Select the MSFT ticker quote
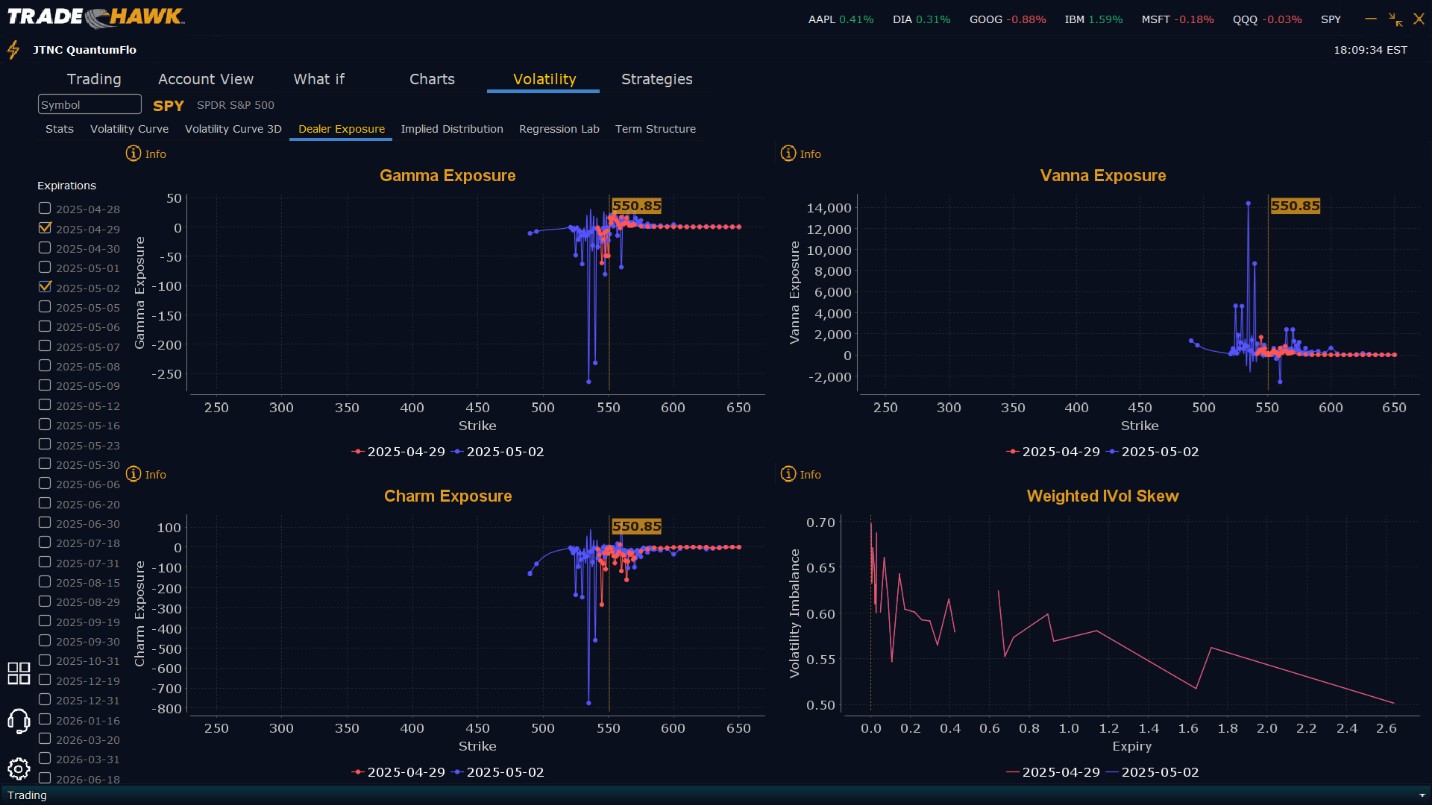Screen dimensions: 1432x805 1178,19
